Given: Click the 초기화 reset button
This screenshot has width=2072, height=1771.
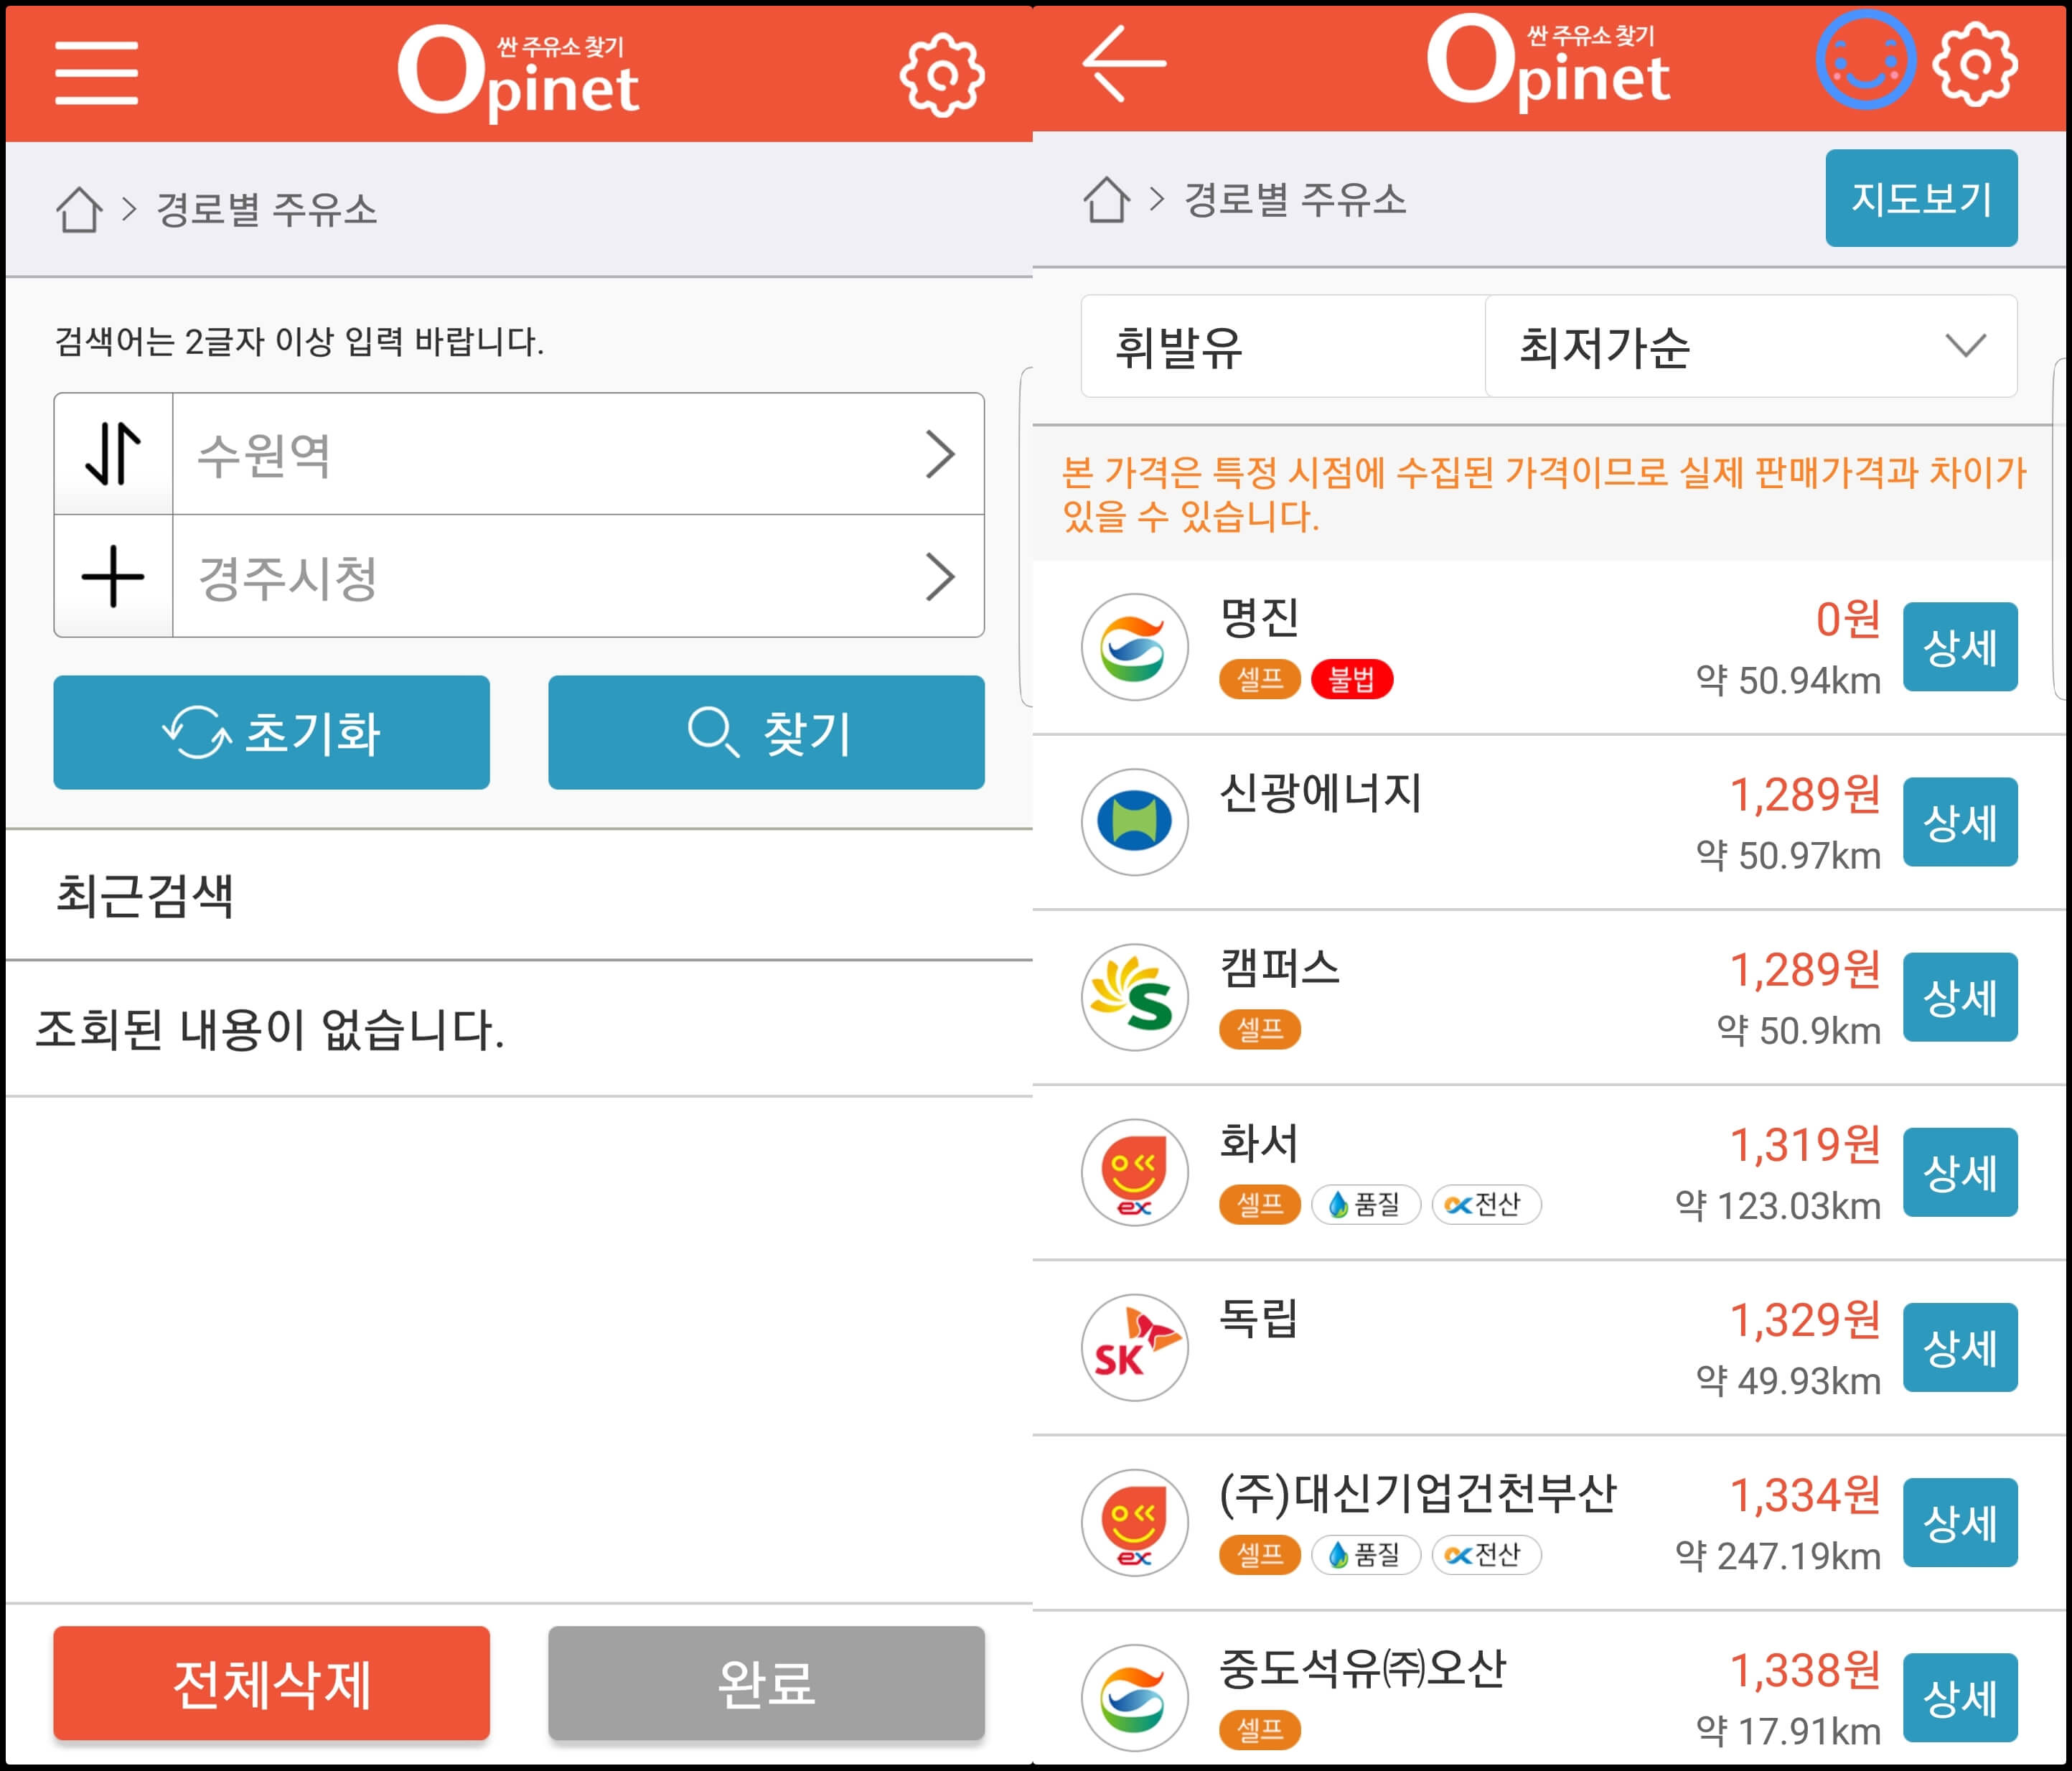Looking at the screenshot, I should [x=271, y=732].
